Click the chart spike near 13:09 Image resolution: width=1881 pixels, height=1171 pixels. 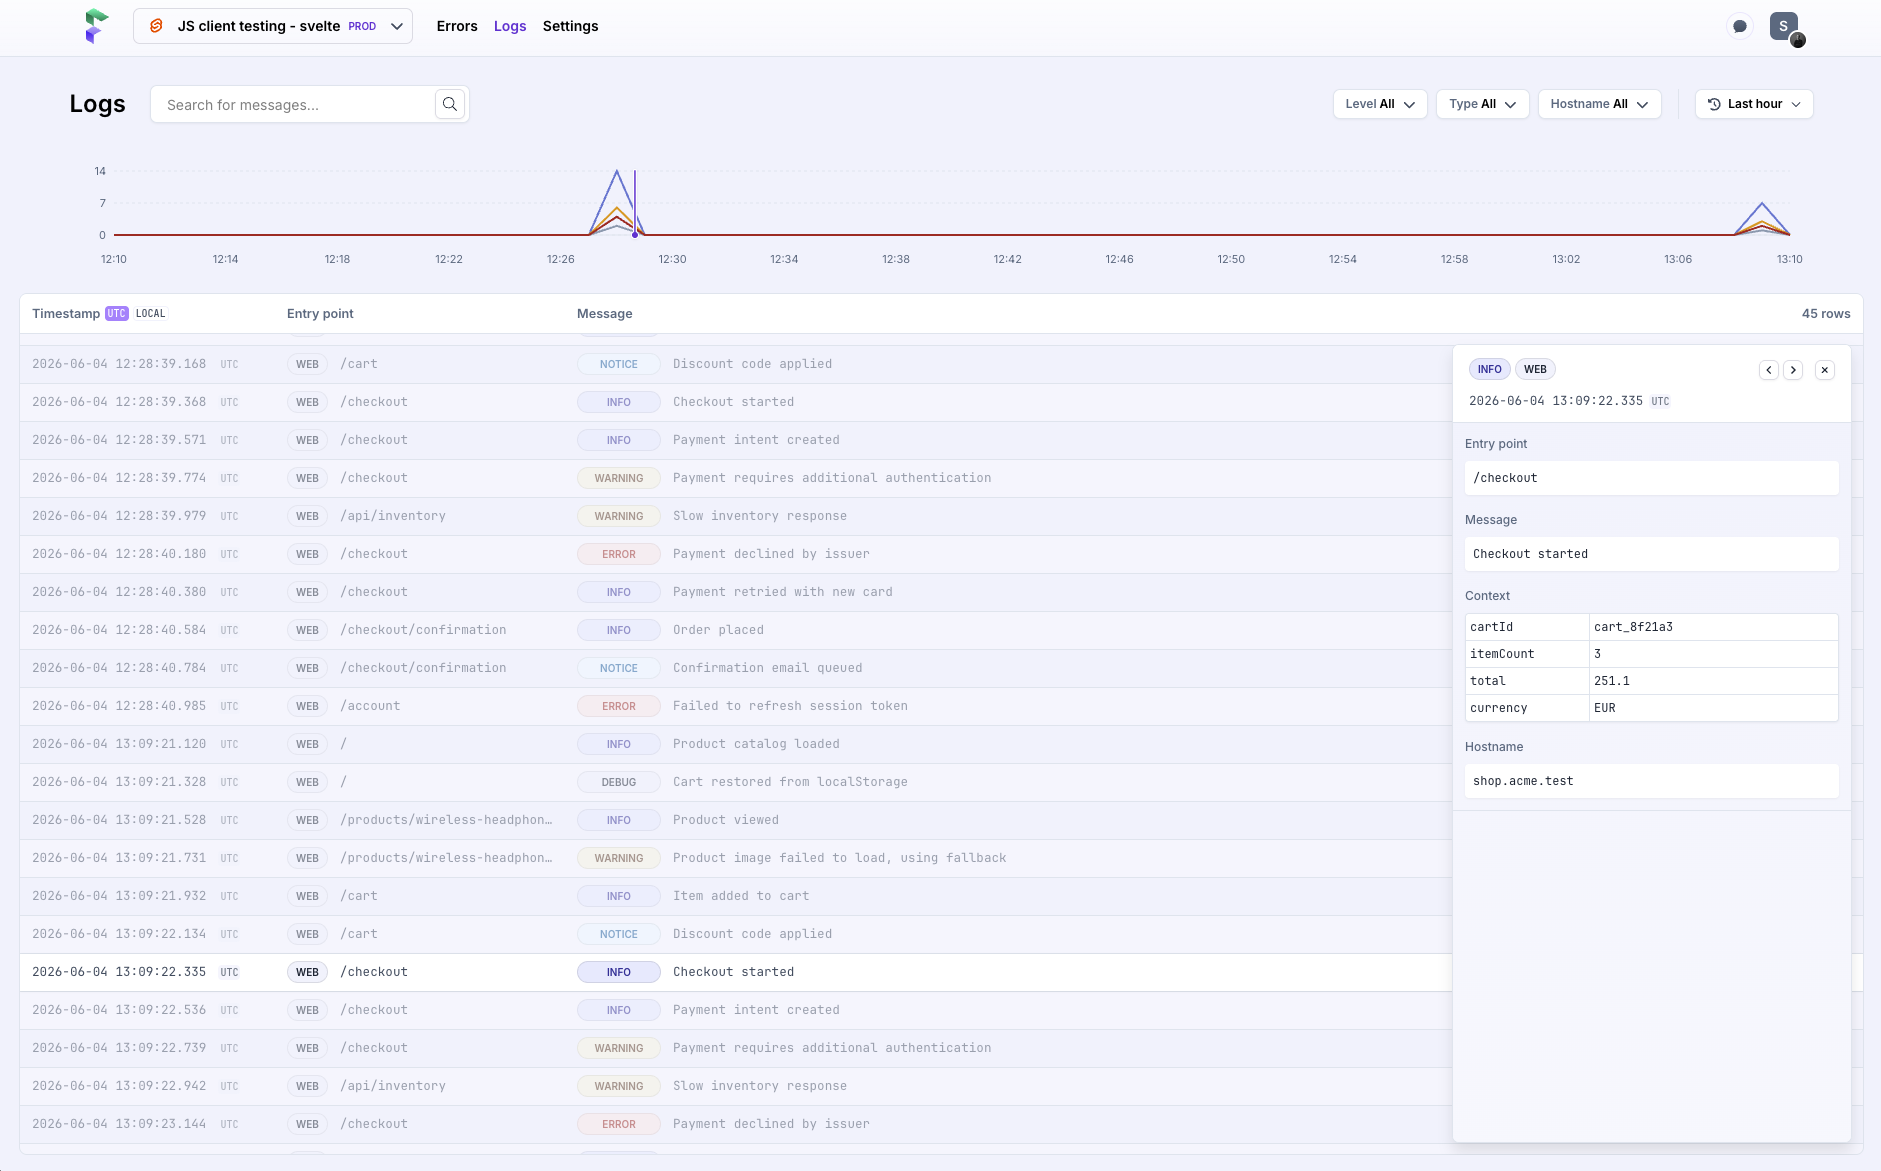click(1762, 218)
